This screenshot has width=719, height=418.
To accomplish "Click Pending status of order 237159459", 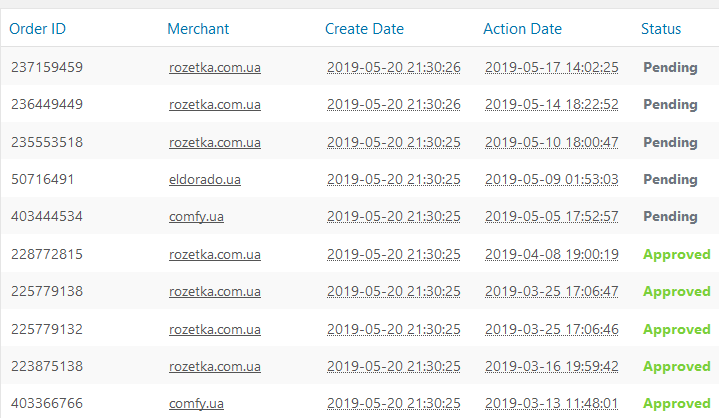I will pyautogui.click(x=670, y=67).
